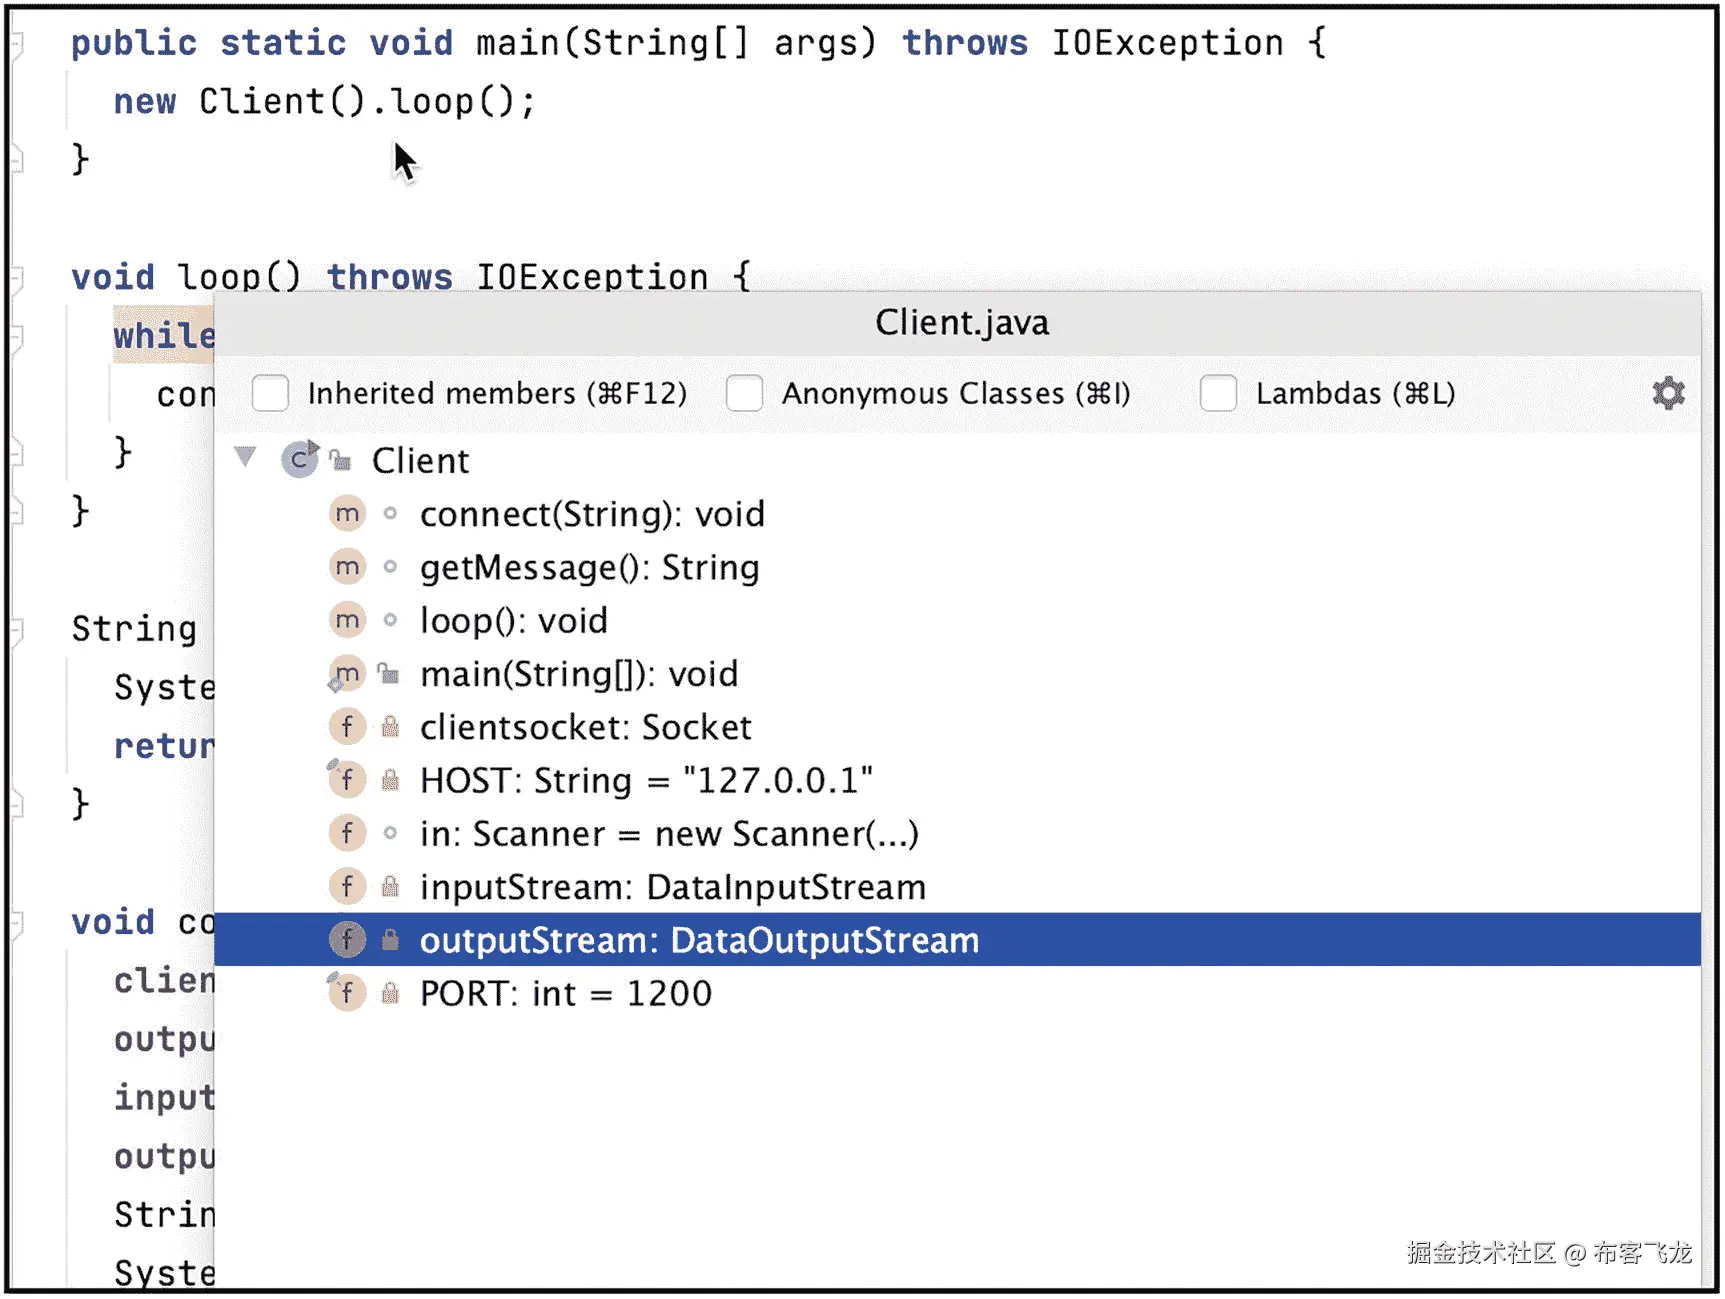Click the static field icon beside PORT
This screenshot has width=1725, height=1299.
346,993
